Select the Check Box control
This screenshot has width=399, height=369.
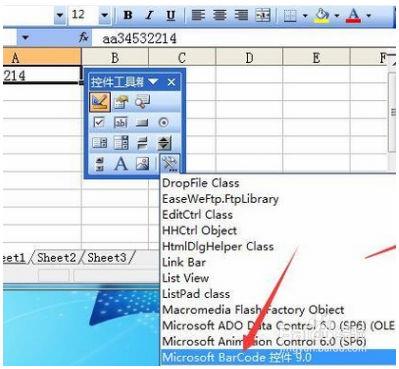click(x=99, y=123)
